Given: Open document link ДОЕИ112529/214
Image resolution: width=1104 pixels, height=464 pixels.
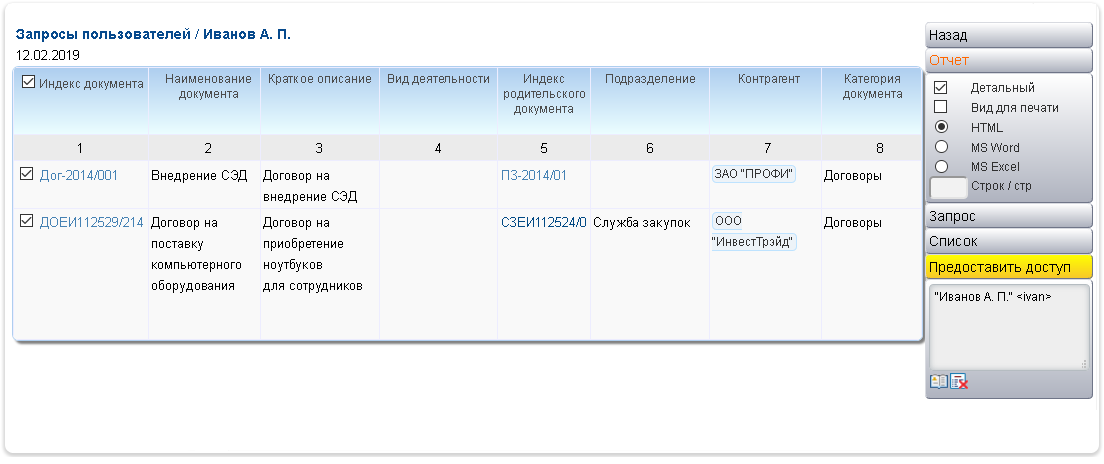Looking at the screenshot, I should pos(91,223).
